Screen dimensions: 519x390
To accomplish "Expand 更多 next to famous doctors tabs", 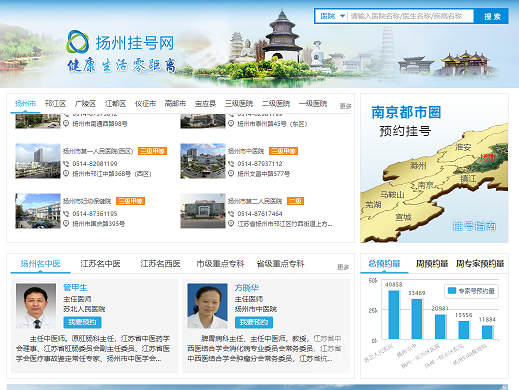I will pyautogui.click(x=343, y=267).
